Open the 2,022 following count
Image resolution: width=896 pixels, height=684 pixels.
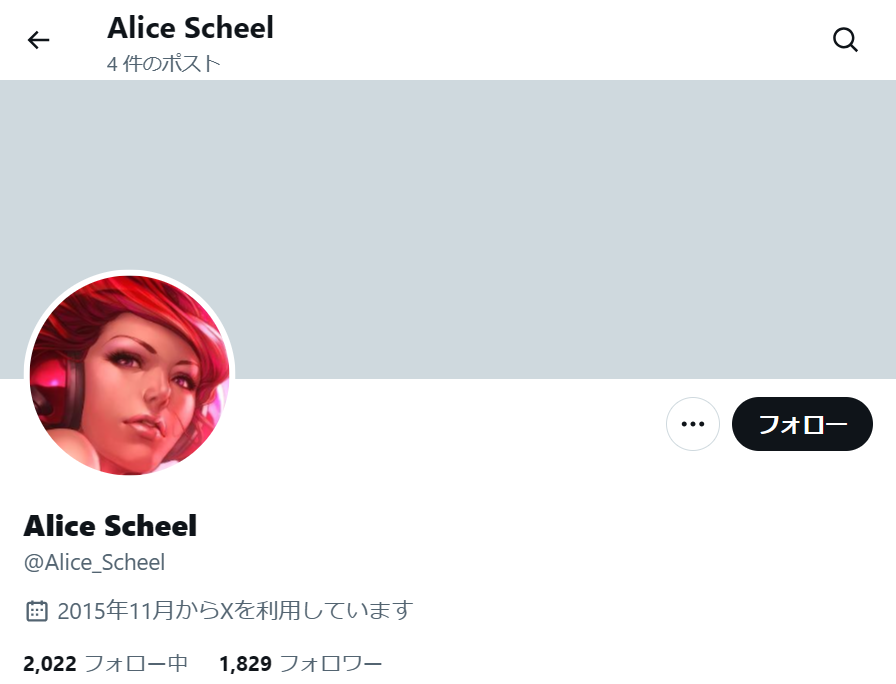click(x=50, y=664)
